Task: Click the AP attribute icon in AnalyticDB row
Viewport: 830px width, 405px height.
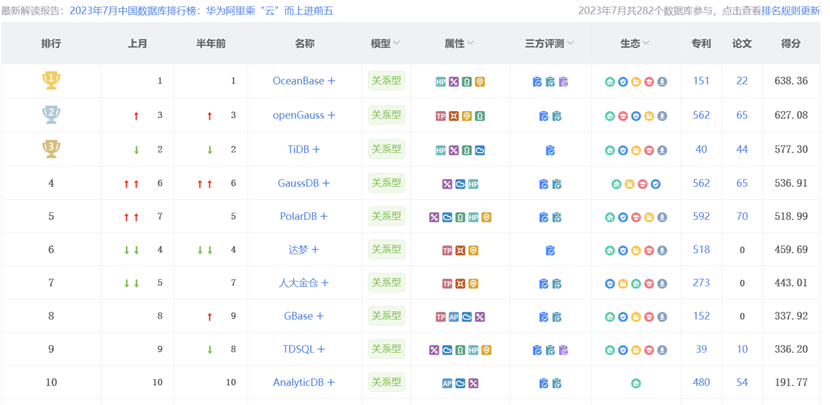Action: click(x=447, y=383)
